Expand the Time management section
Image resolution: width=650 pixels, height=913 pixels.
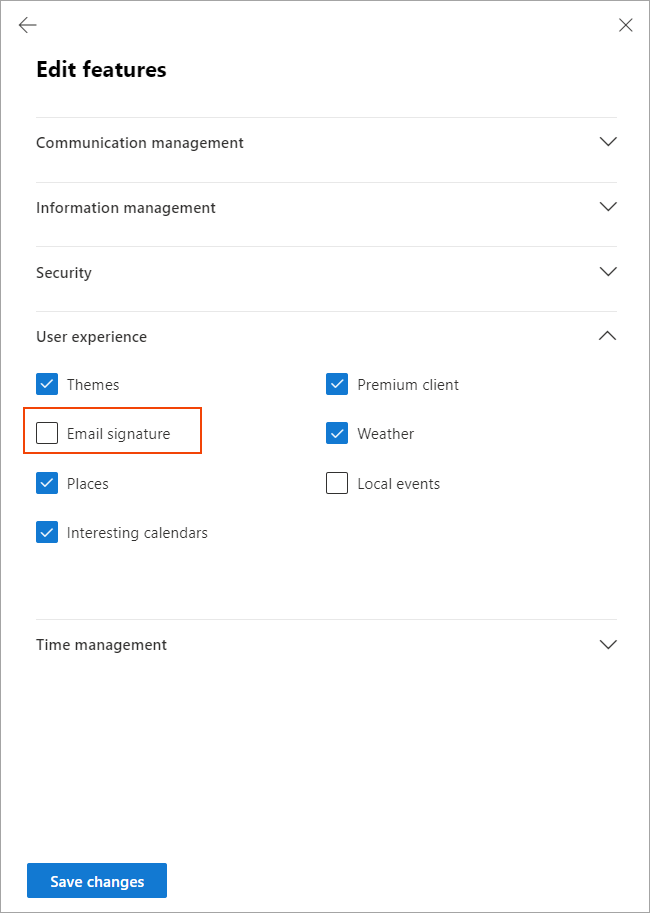(101, 644)
